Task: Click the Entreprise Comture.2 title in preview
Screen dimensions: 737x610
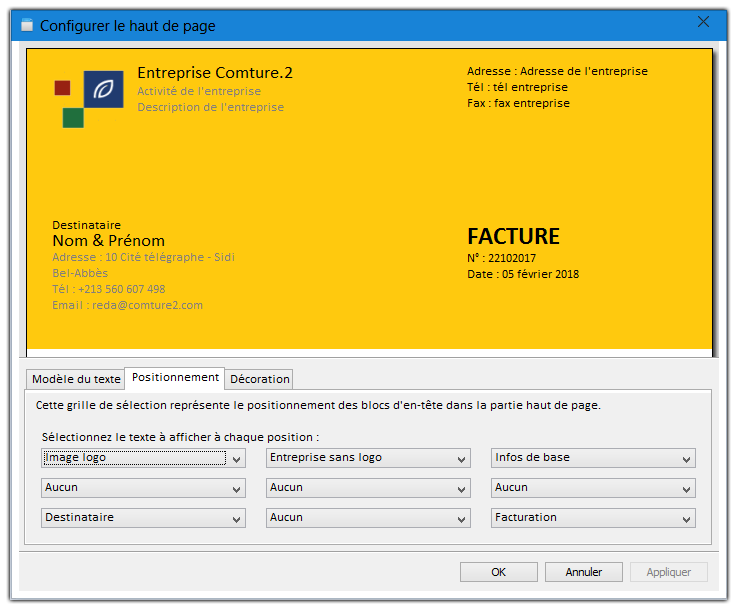Action: (215, 73)
